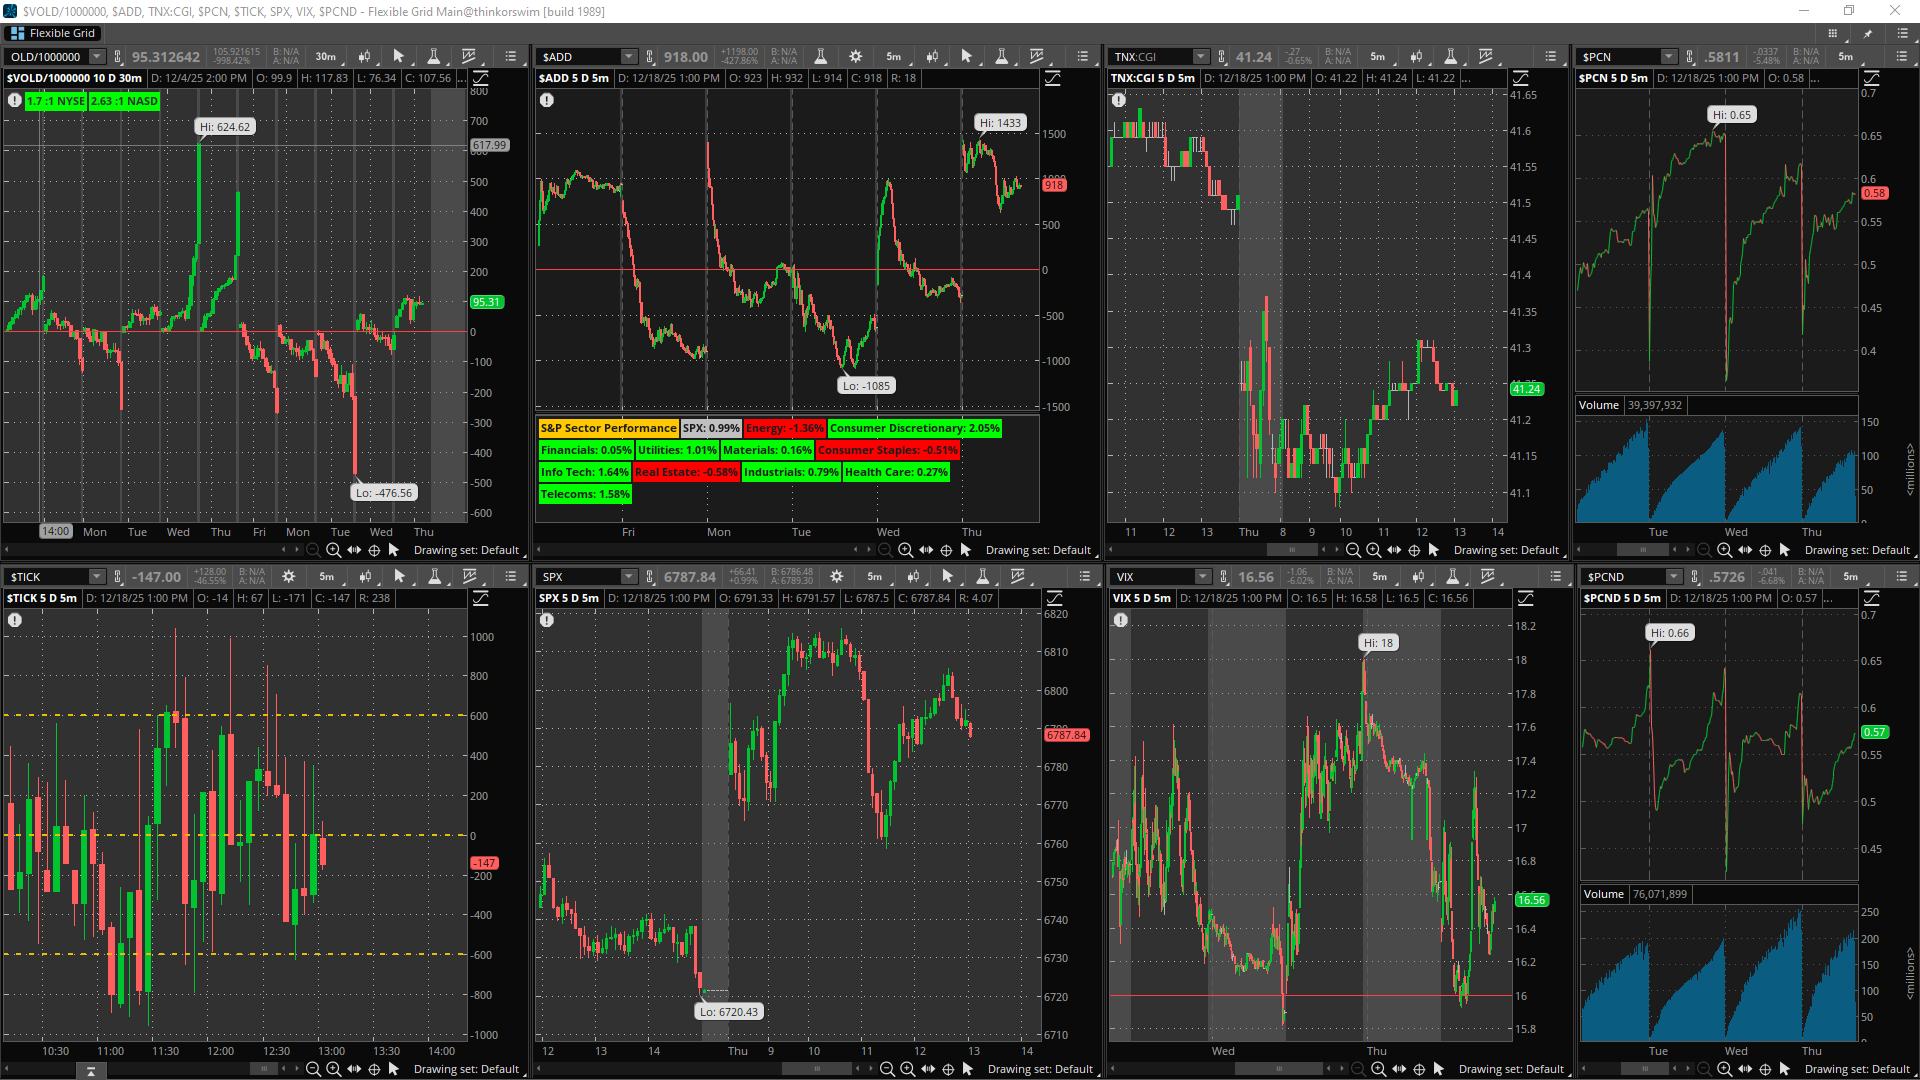Open chart style candlestick icon on SPX toolbar

[913, 577]
